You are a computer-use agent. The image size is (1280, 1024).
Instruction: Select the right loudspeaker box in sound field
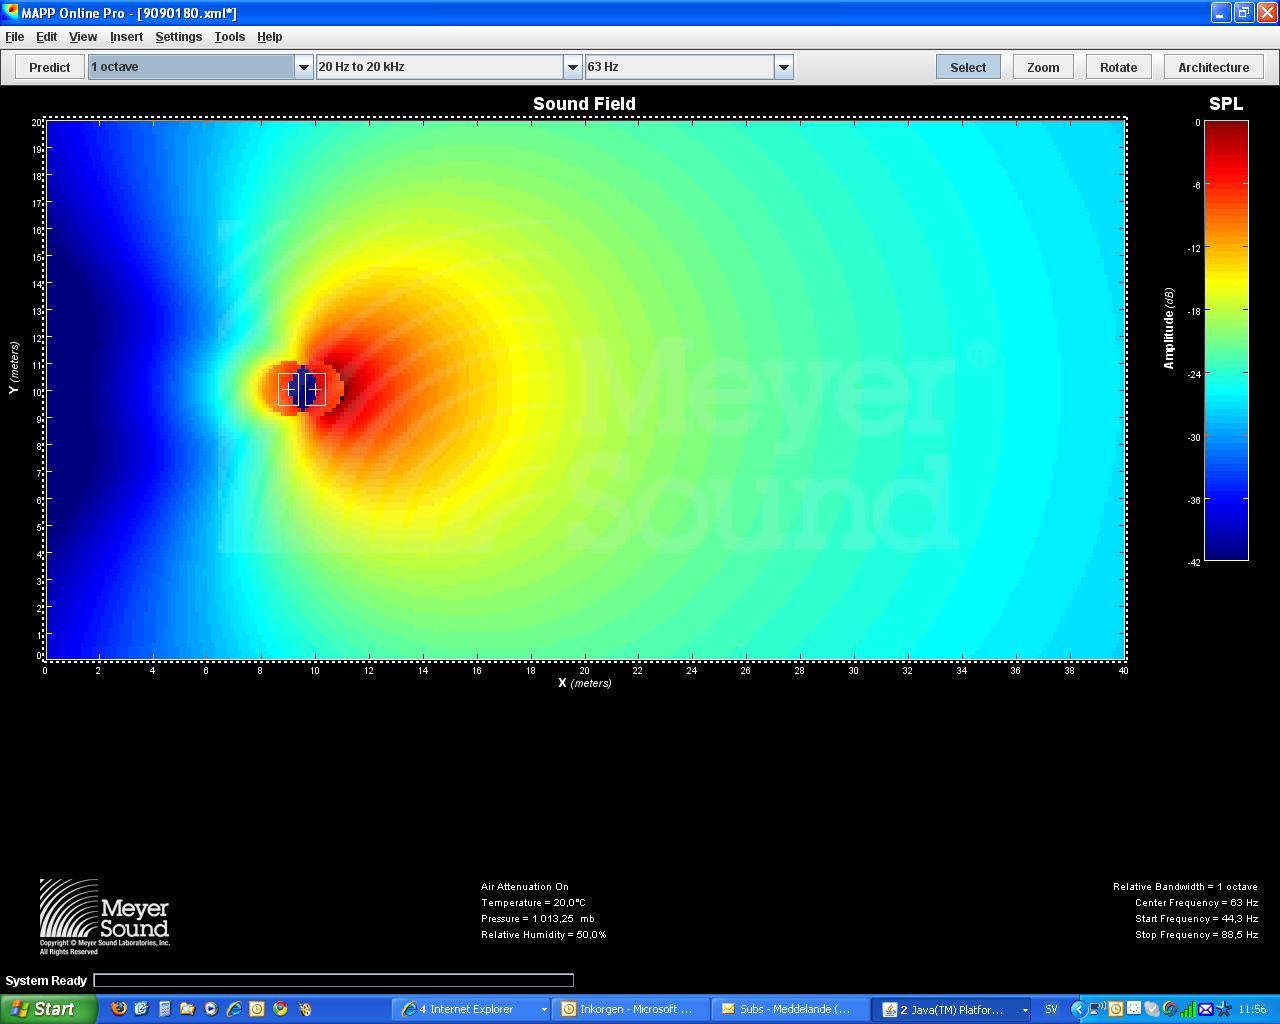315,389
